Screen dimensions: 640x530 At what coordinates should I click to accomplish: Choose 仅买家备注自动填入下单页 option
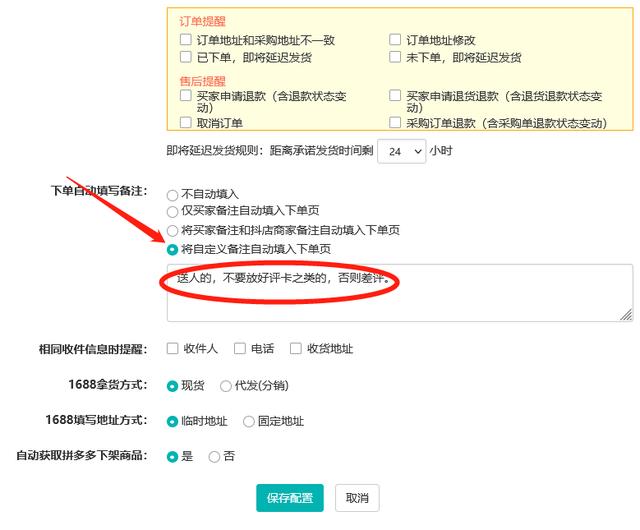[172, 212]
